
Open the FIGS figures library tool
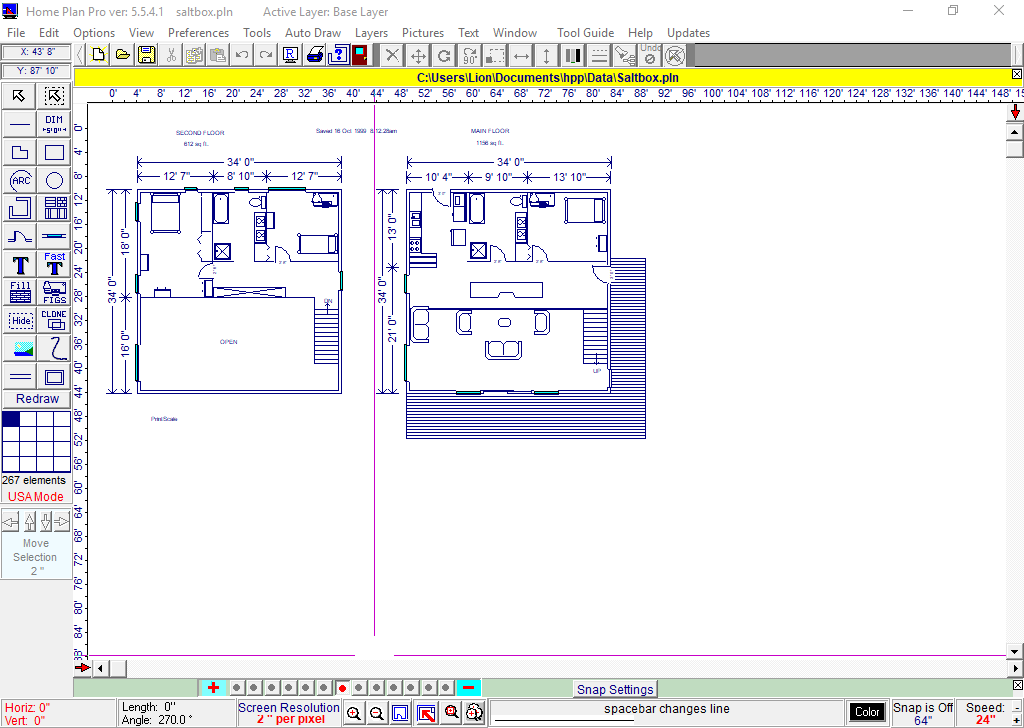pyautogui.click(x=54, y=293)
